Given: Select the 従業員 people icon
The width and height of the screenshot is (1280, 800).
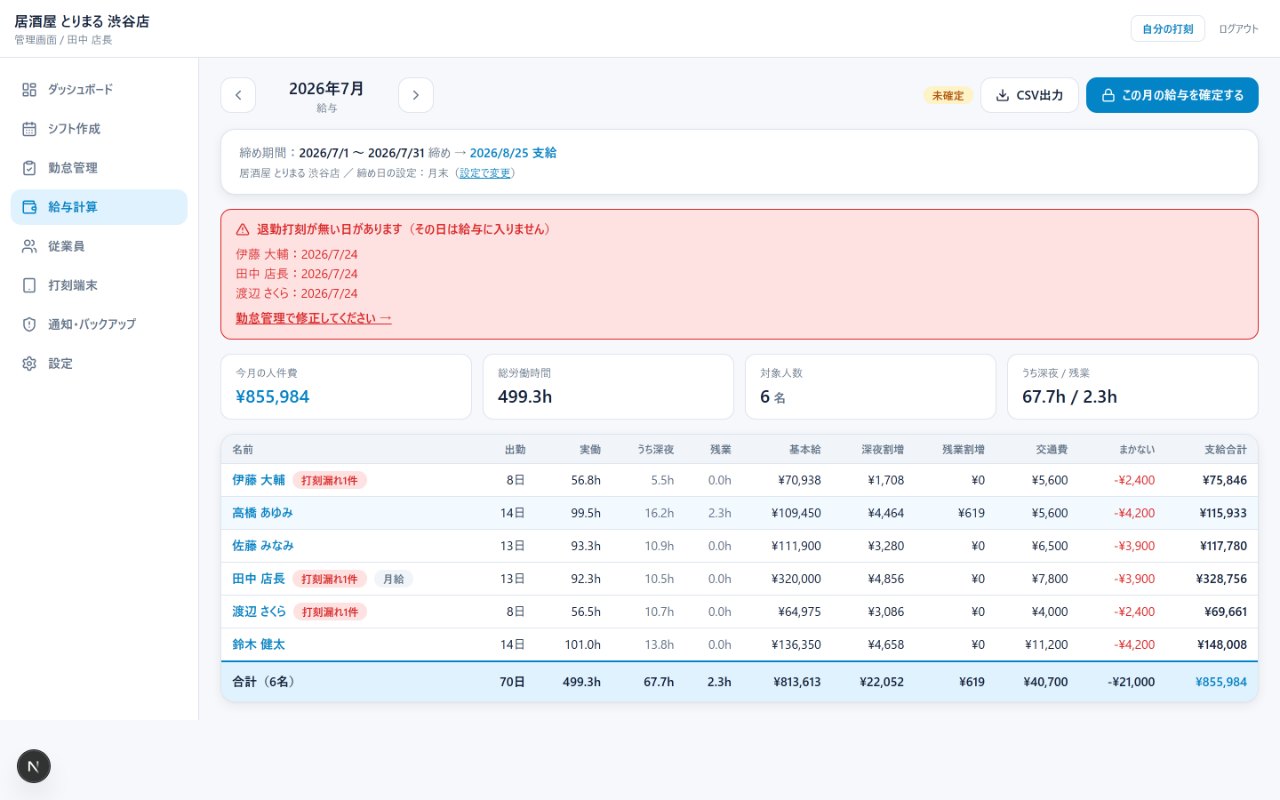Looking at the screenshot, I should [x=29, y=246].
